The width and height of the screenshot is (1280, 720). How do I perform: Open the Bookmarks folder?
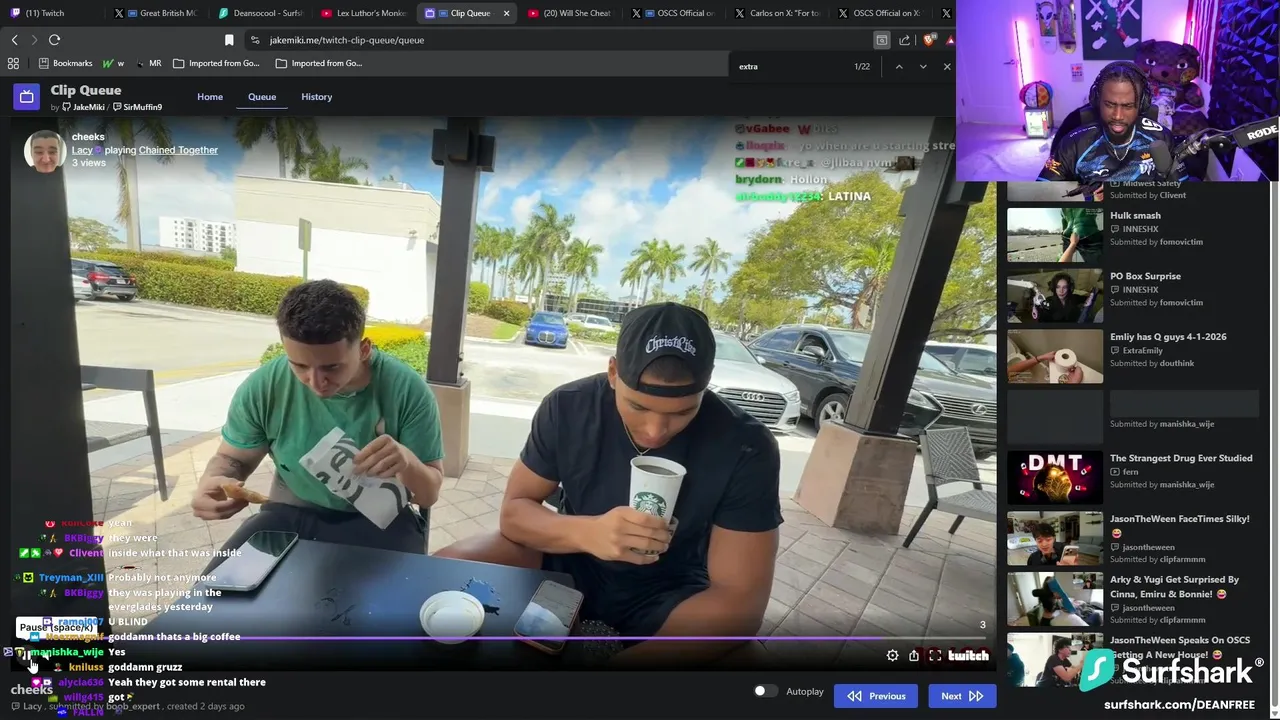click(x=65, y=63)
